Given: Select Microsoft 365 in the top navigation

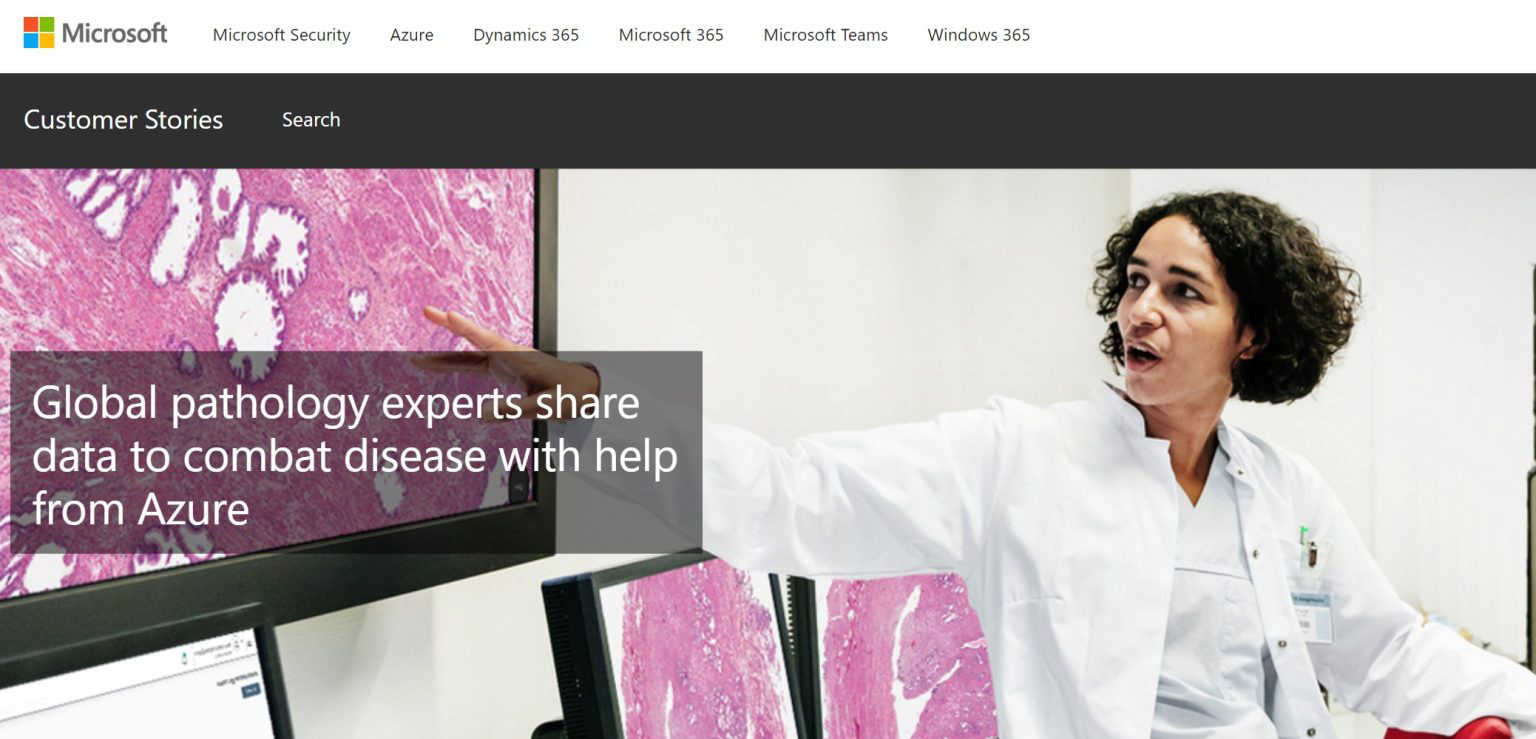Looking at the screenshot, I should [671, 35].
